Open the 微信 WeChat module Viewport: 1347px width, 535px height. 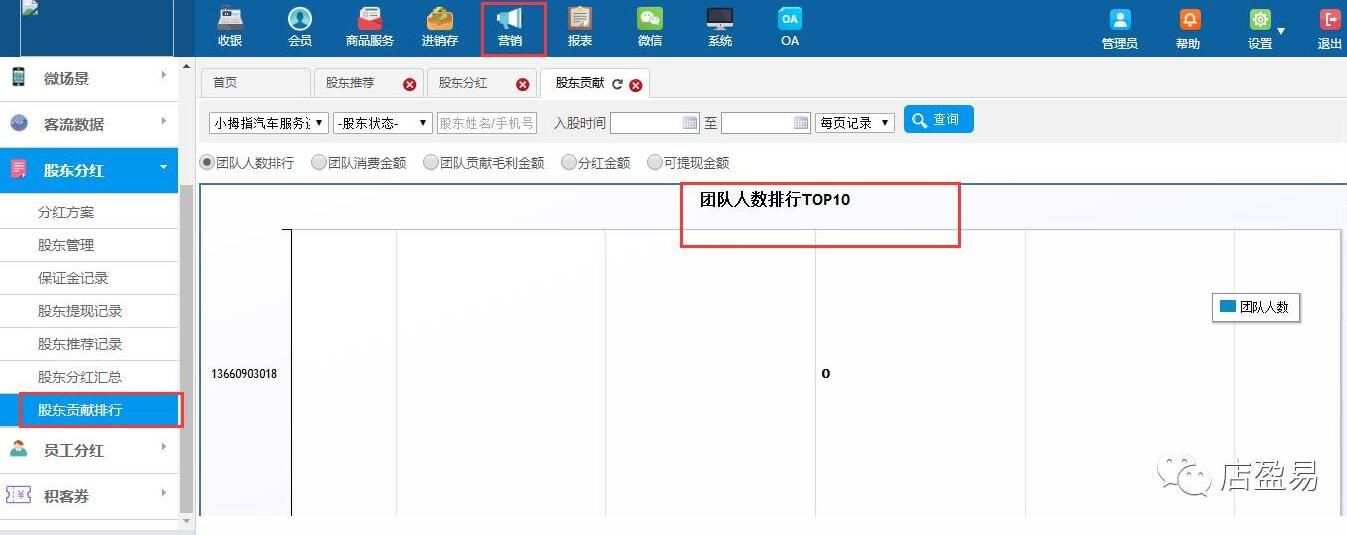pyautogui.click(x=650, y=28)
